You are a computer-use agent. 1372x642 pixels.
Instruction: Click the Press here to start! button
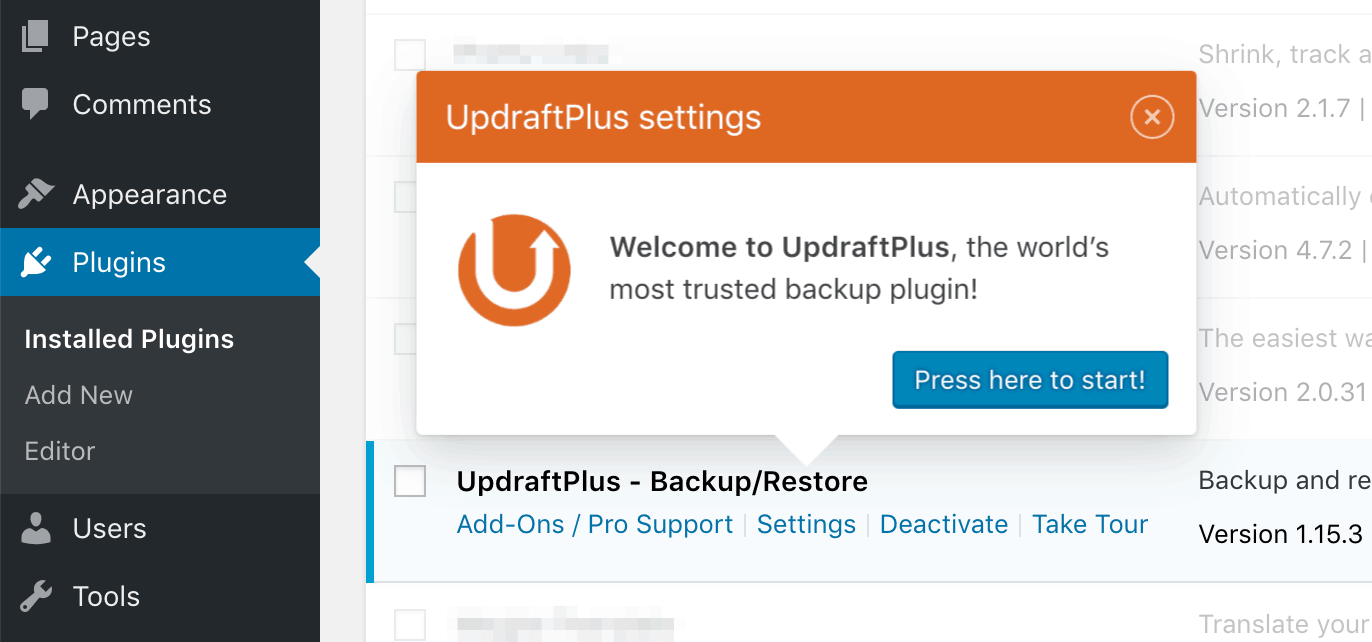tap(1030, 380)
